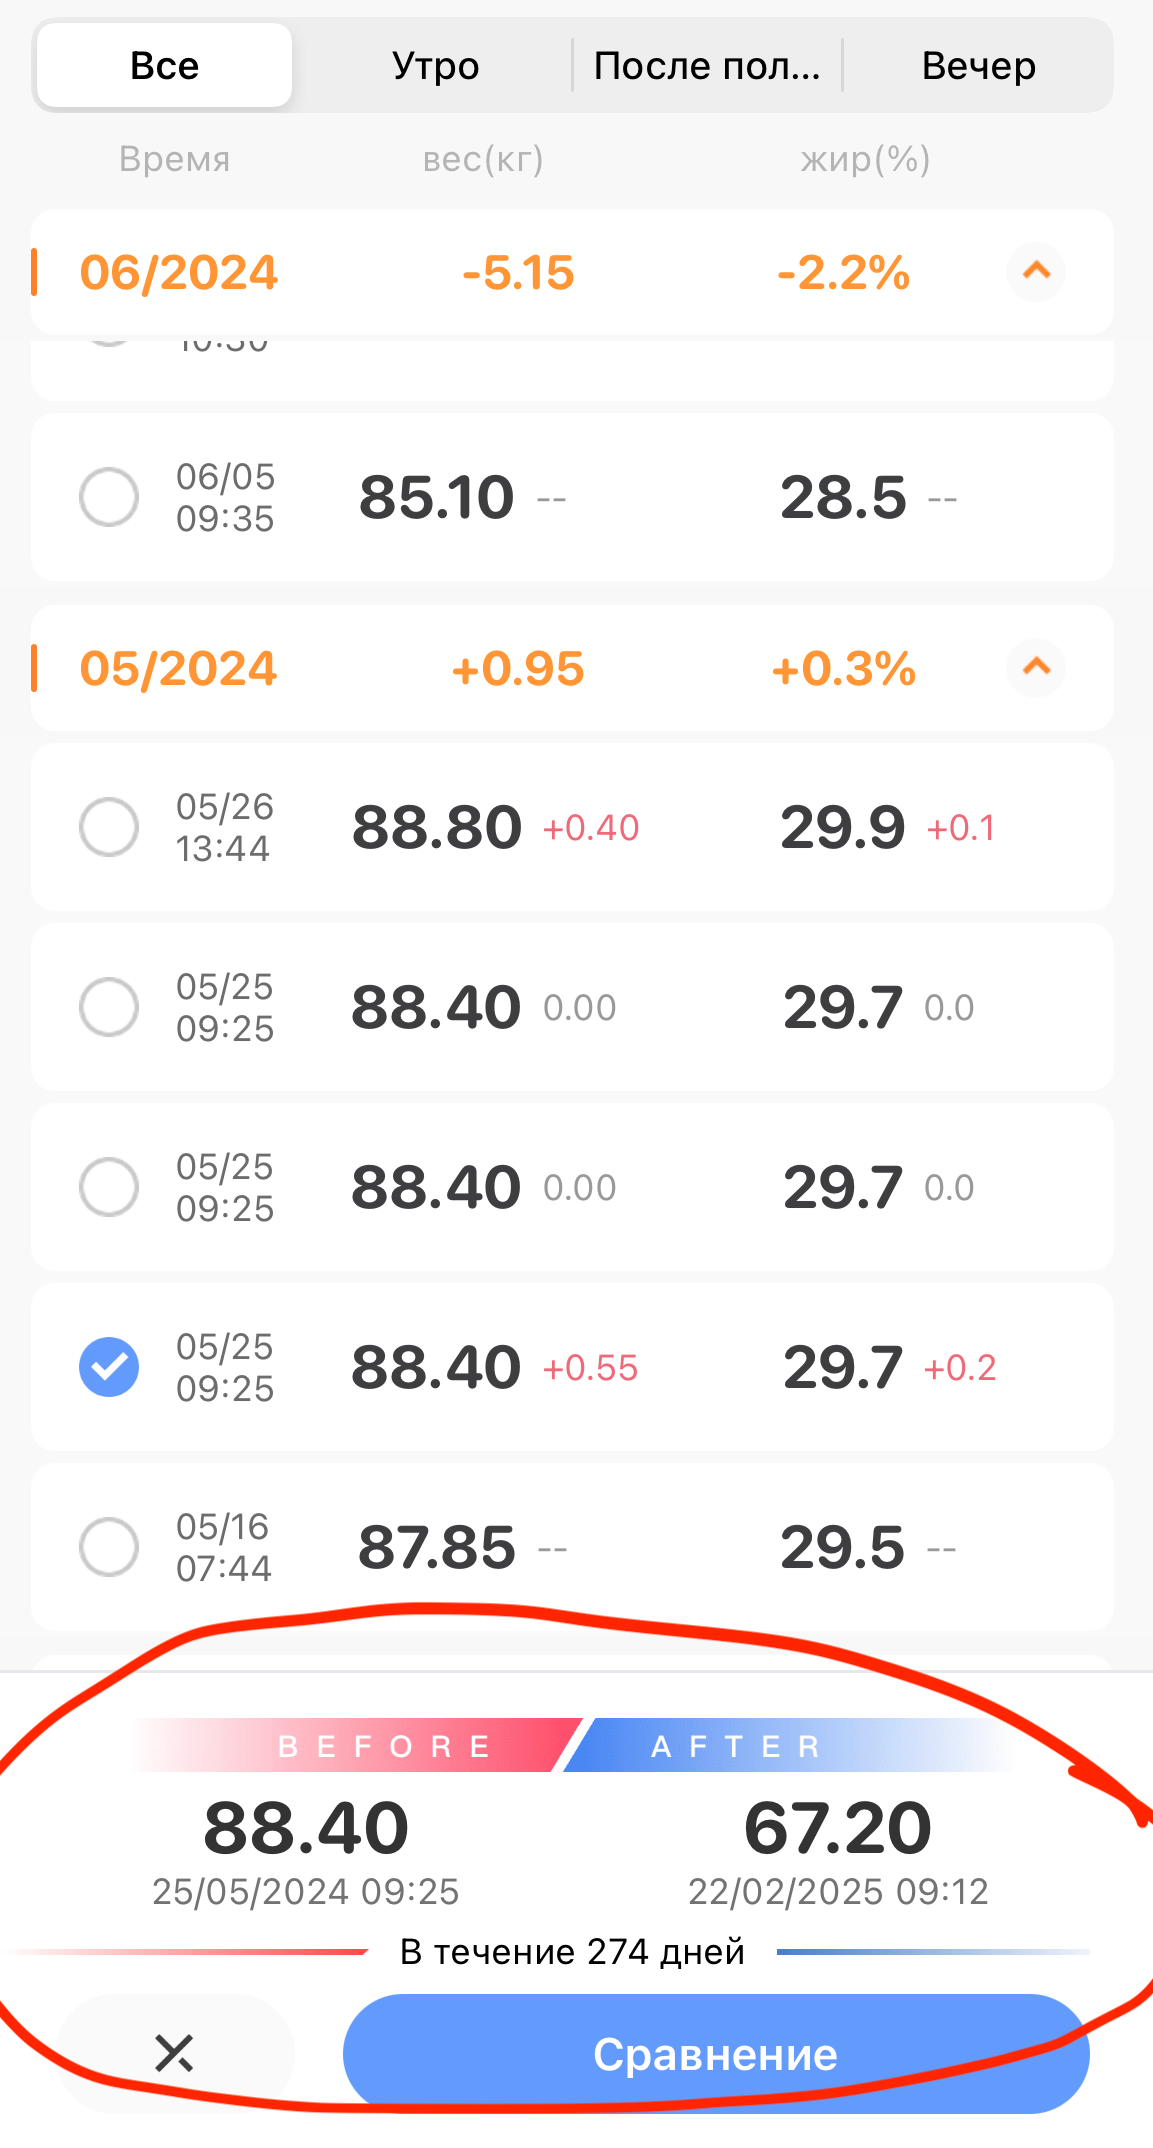Viewport: 1153px width, 2148px height.
Task: Uncheck the selected 88.40 +0.55 record
Action: (x=109, y=1367)
